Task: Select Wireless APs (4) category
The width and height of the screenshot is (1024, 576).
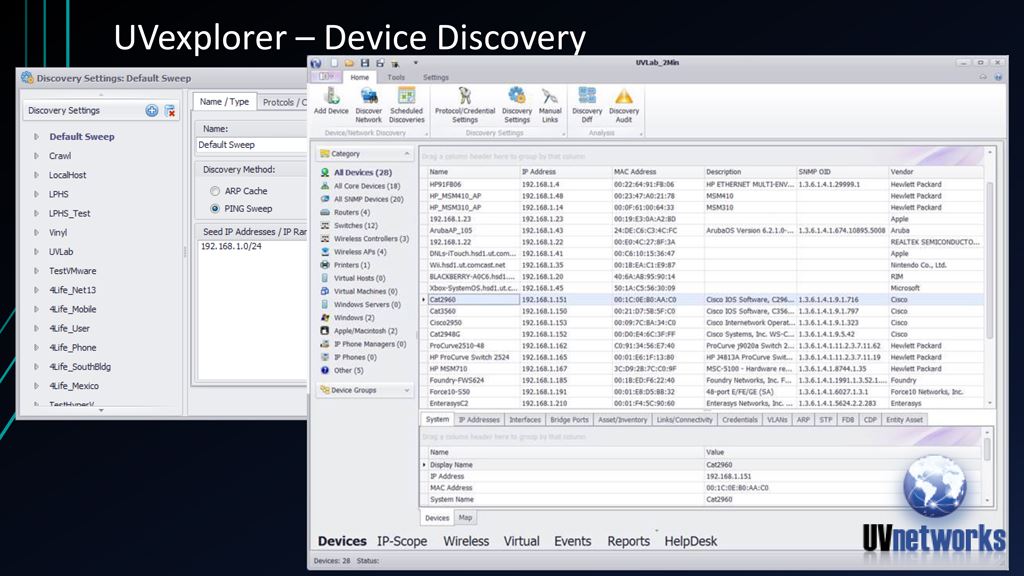Action: (x=359, y=251)
